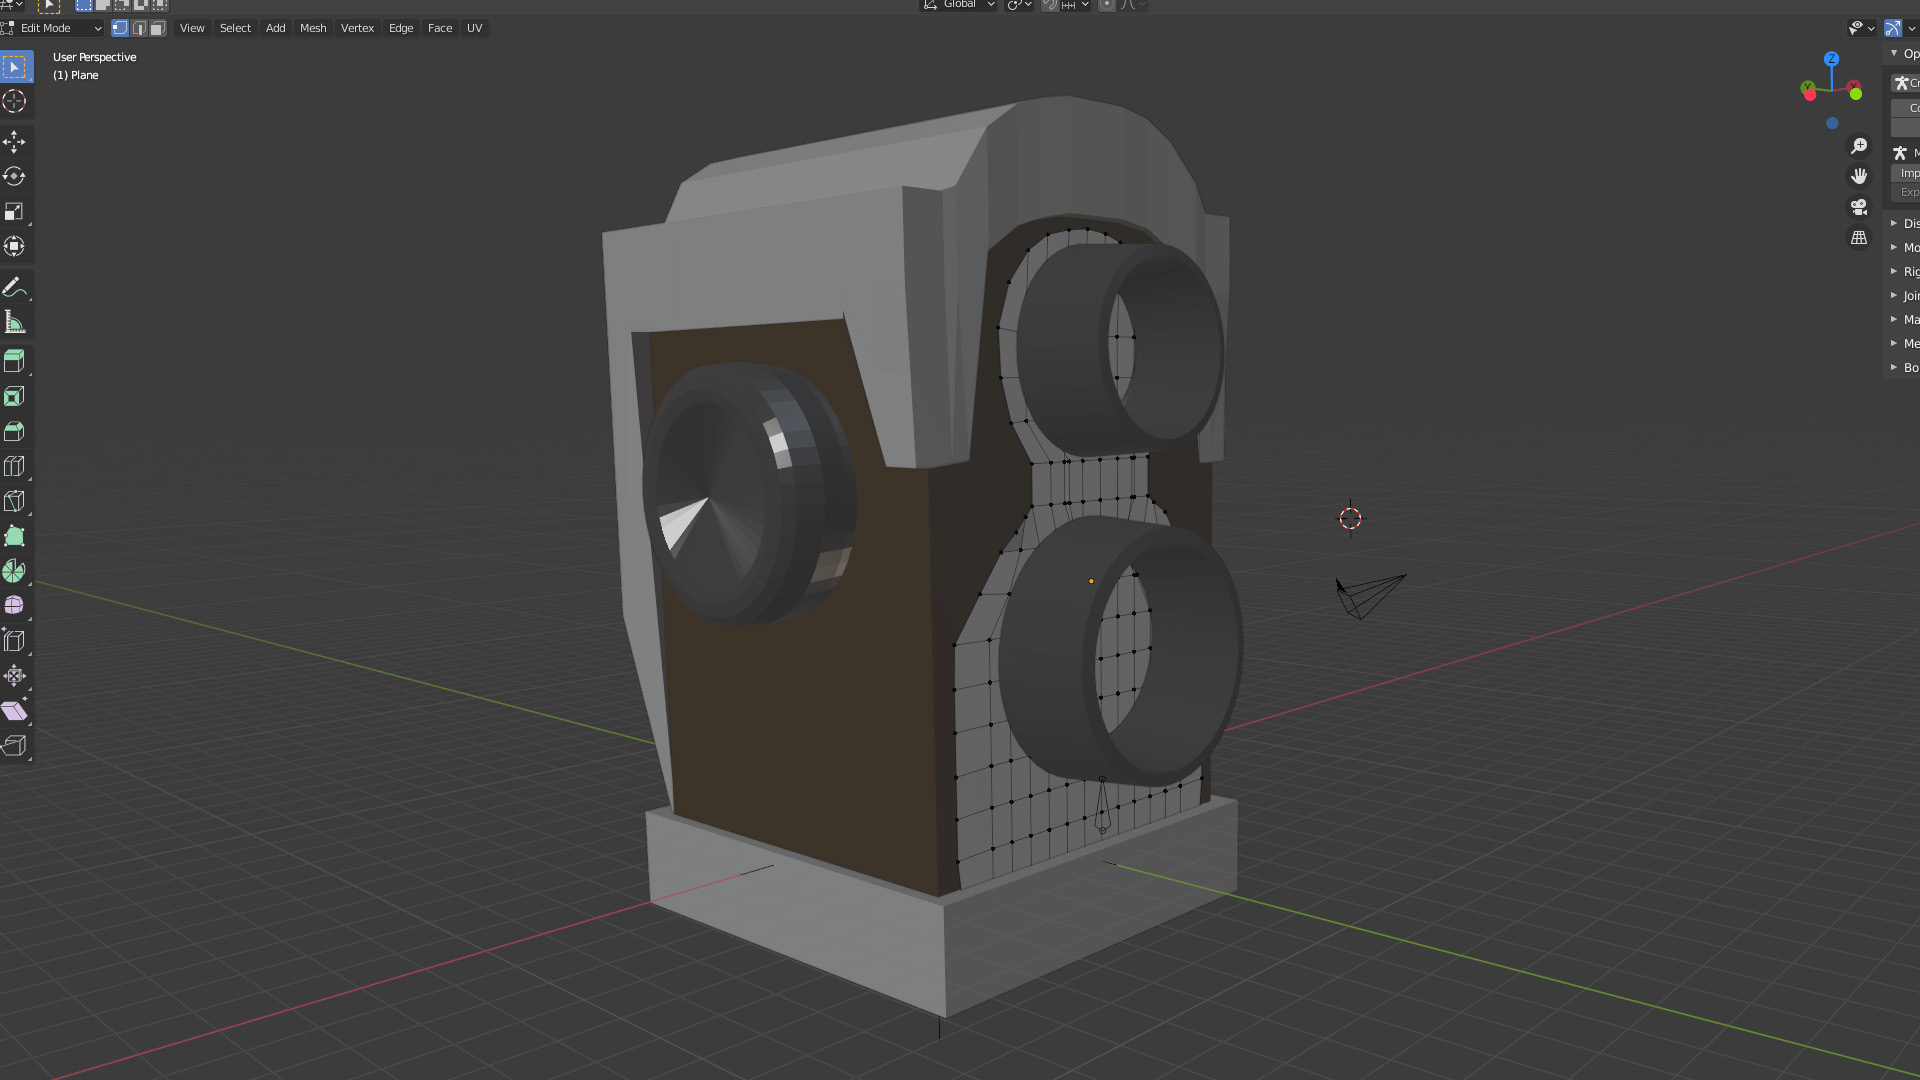Click the blue Z axis gizmo ball
The height and width of the screenshot is (1080, 1920).
(x=1832, y=59)
